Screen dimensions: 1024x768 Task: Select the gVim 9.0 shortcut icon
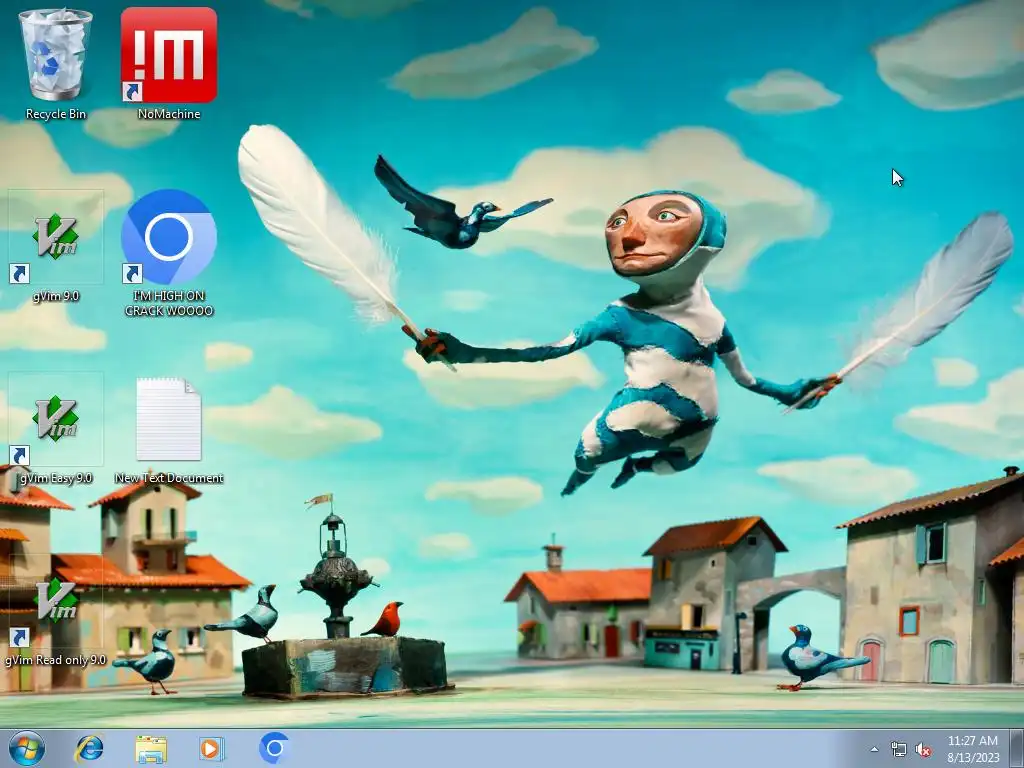[x=56, y=247]
